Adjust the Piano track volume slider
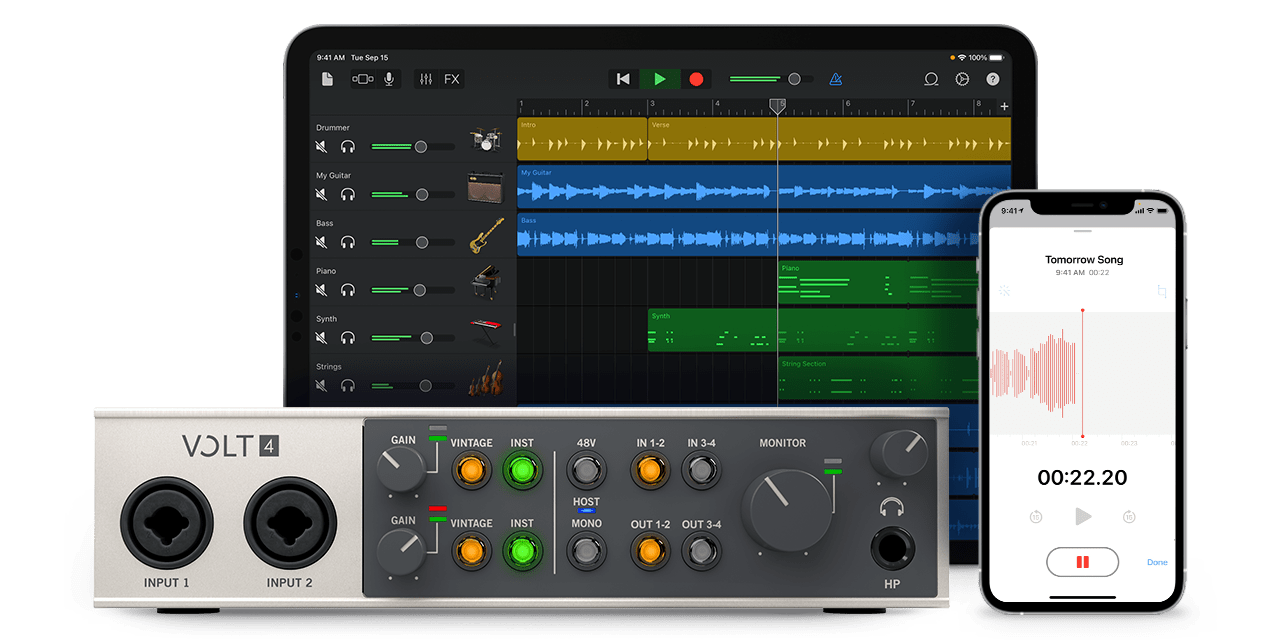Screen dimensions: 1280x640 (x=420, y=290)
